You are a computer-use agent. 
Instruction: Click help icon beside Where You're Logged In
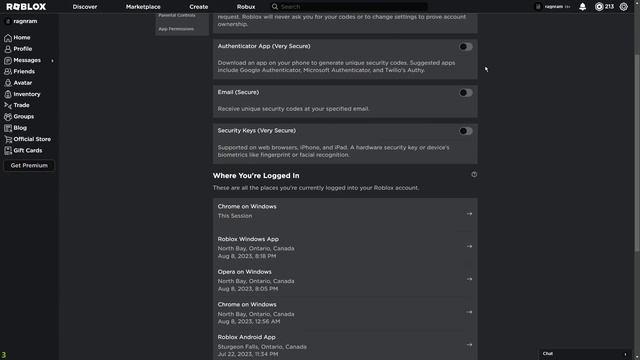pyautogui.click(x=474, y=174)
